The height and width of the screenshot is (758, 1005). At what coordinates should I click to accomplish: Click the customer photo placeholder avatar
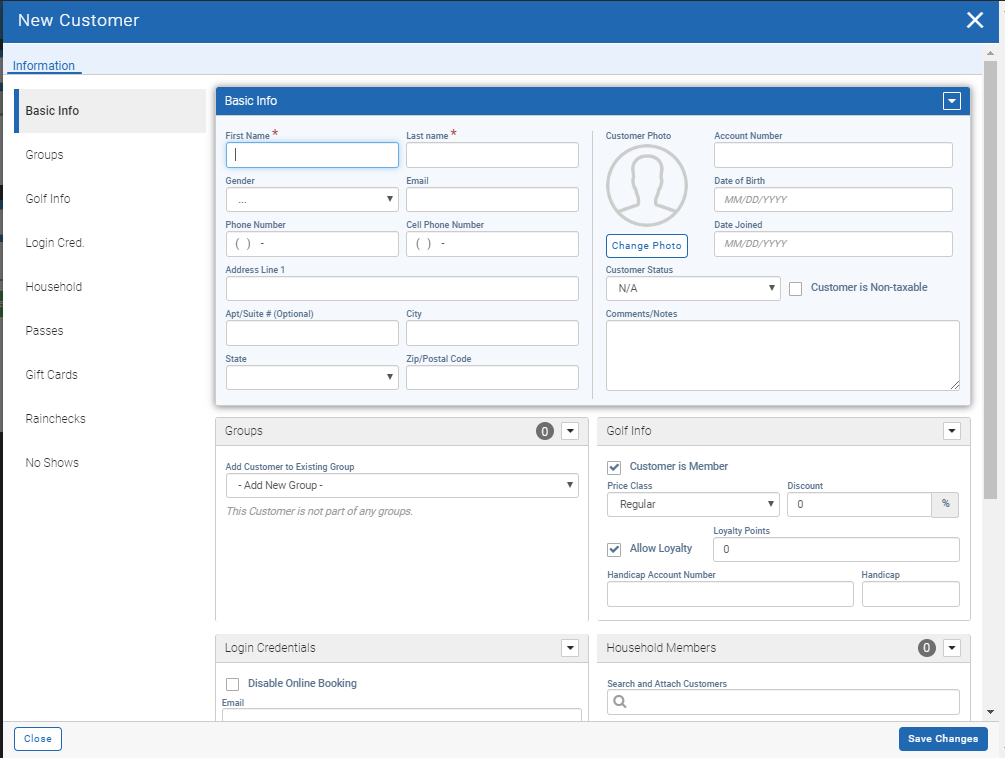[646, 186]
